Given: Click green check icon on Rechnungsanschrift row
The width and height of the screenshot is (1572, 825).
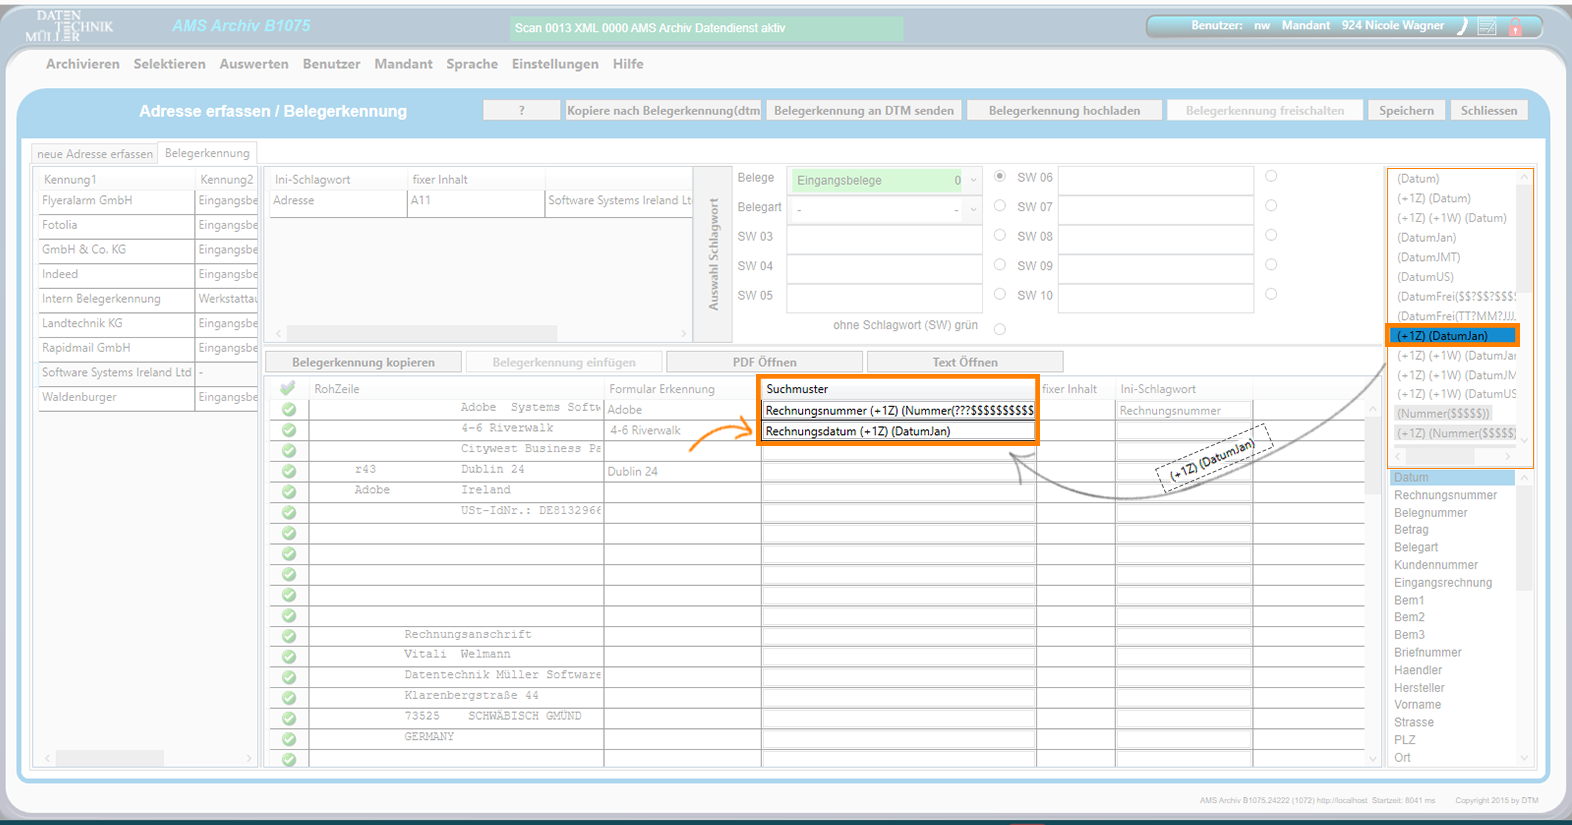Looking at the screenshot, I should [289, 635].
